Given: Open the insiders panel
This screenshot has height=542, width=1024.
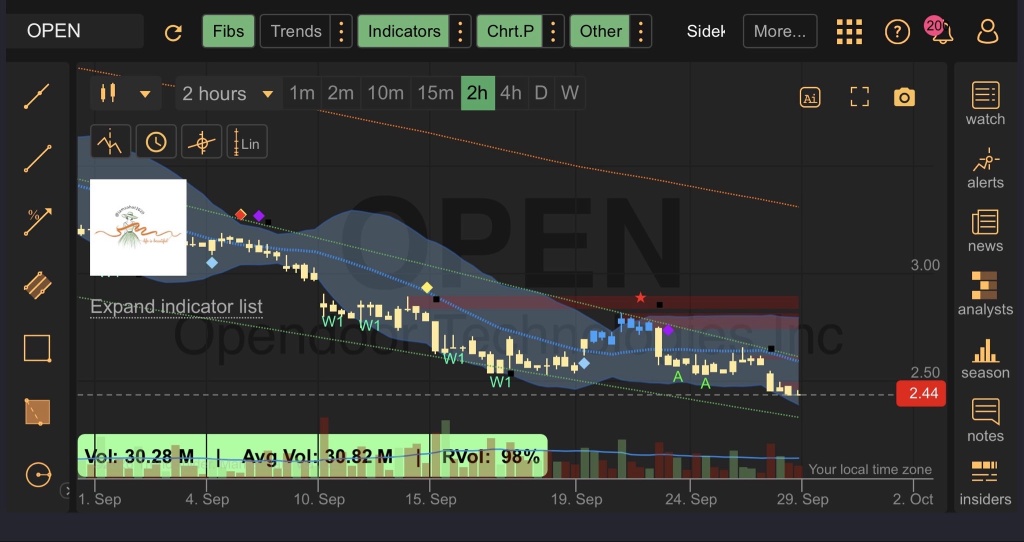Looking at the screenshot, I should (x=985, y=485).
